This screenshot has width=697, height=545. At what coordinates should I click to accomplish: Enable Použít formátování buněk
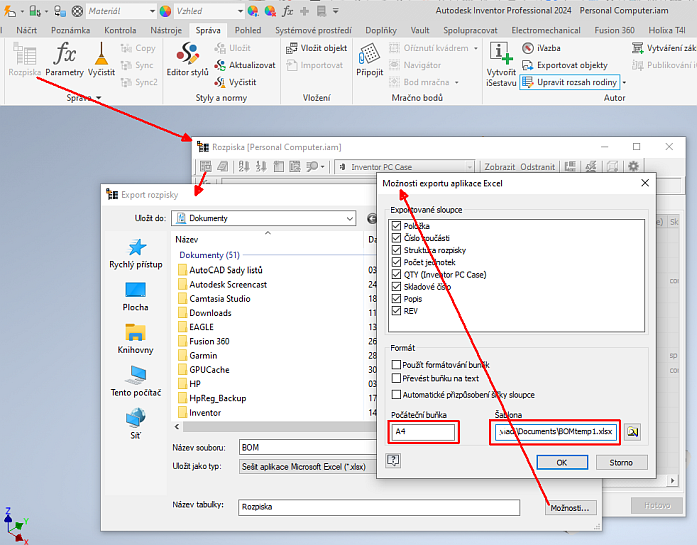397,366
